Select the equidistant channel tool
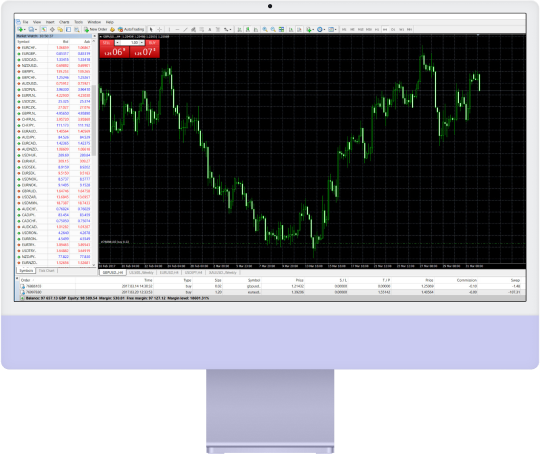Image resolution: width=540 pixels, height=454 pixels. point(193,30)
